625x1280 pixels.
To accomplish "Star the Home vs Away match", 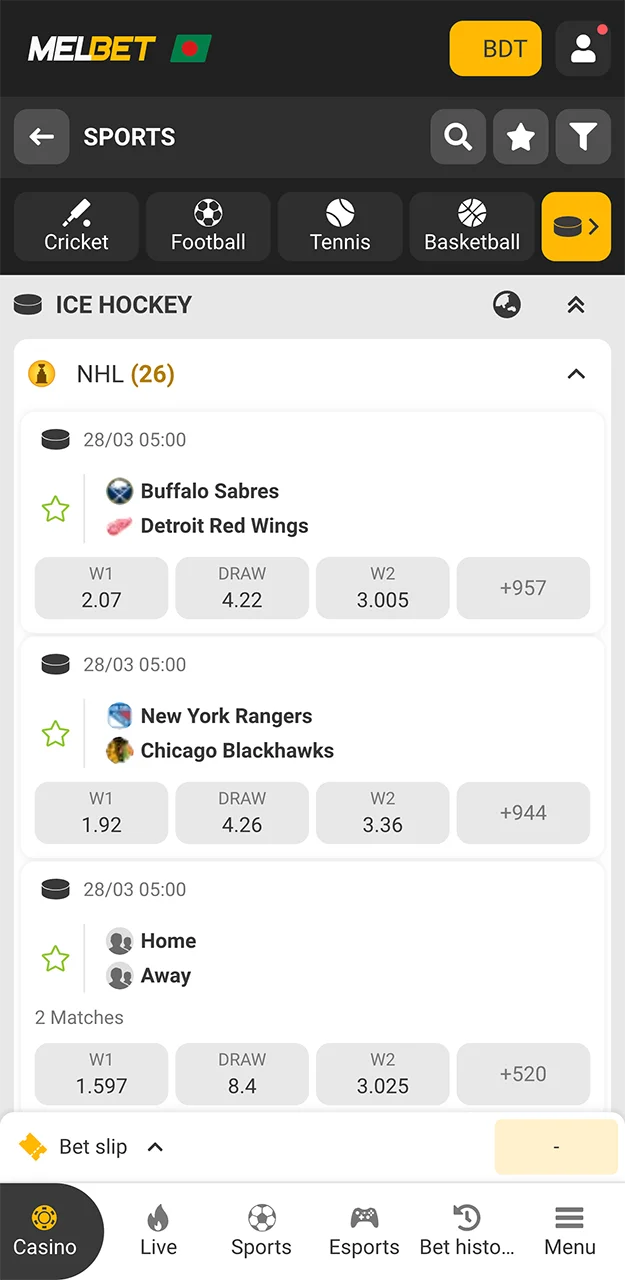I will (x=55, y=958).
